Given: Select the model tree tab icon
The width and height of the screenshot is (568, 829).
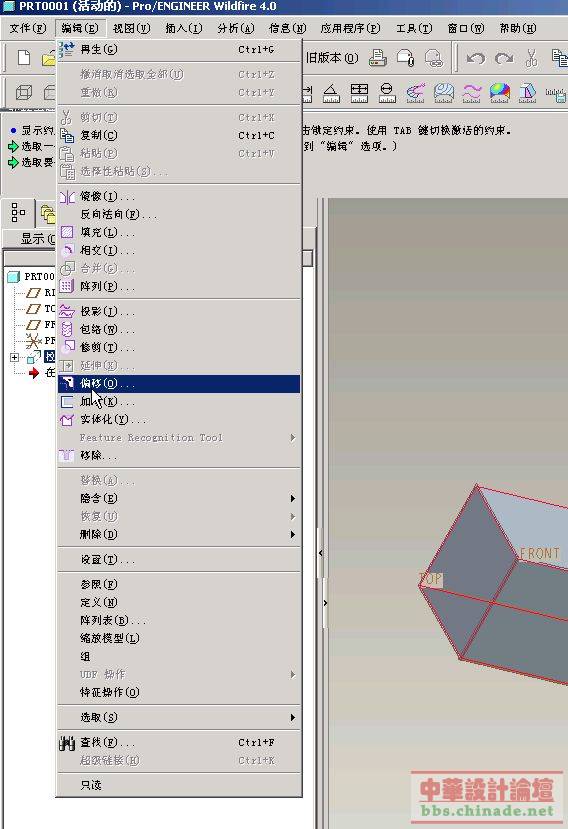Looking at the screenshot, I should click(18, 212).
